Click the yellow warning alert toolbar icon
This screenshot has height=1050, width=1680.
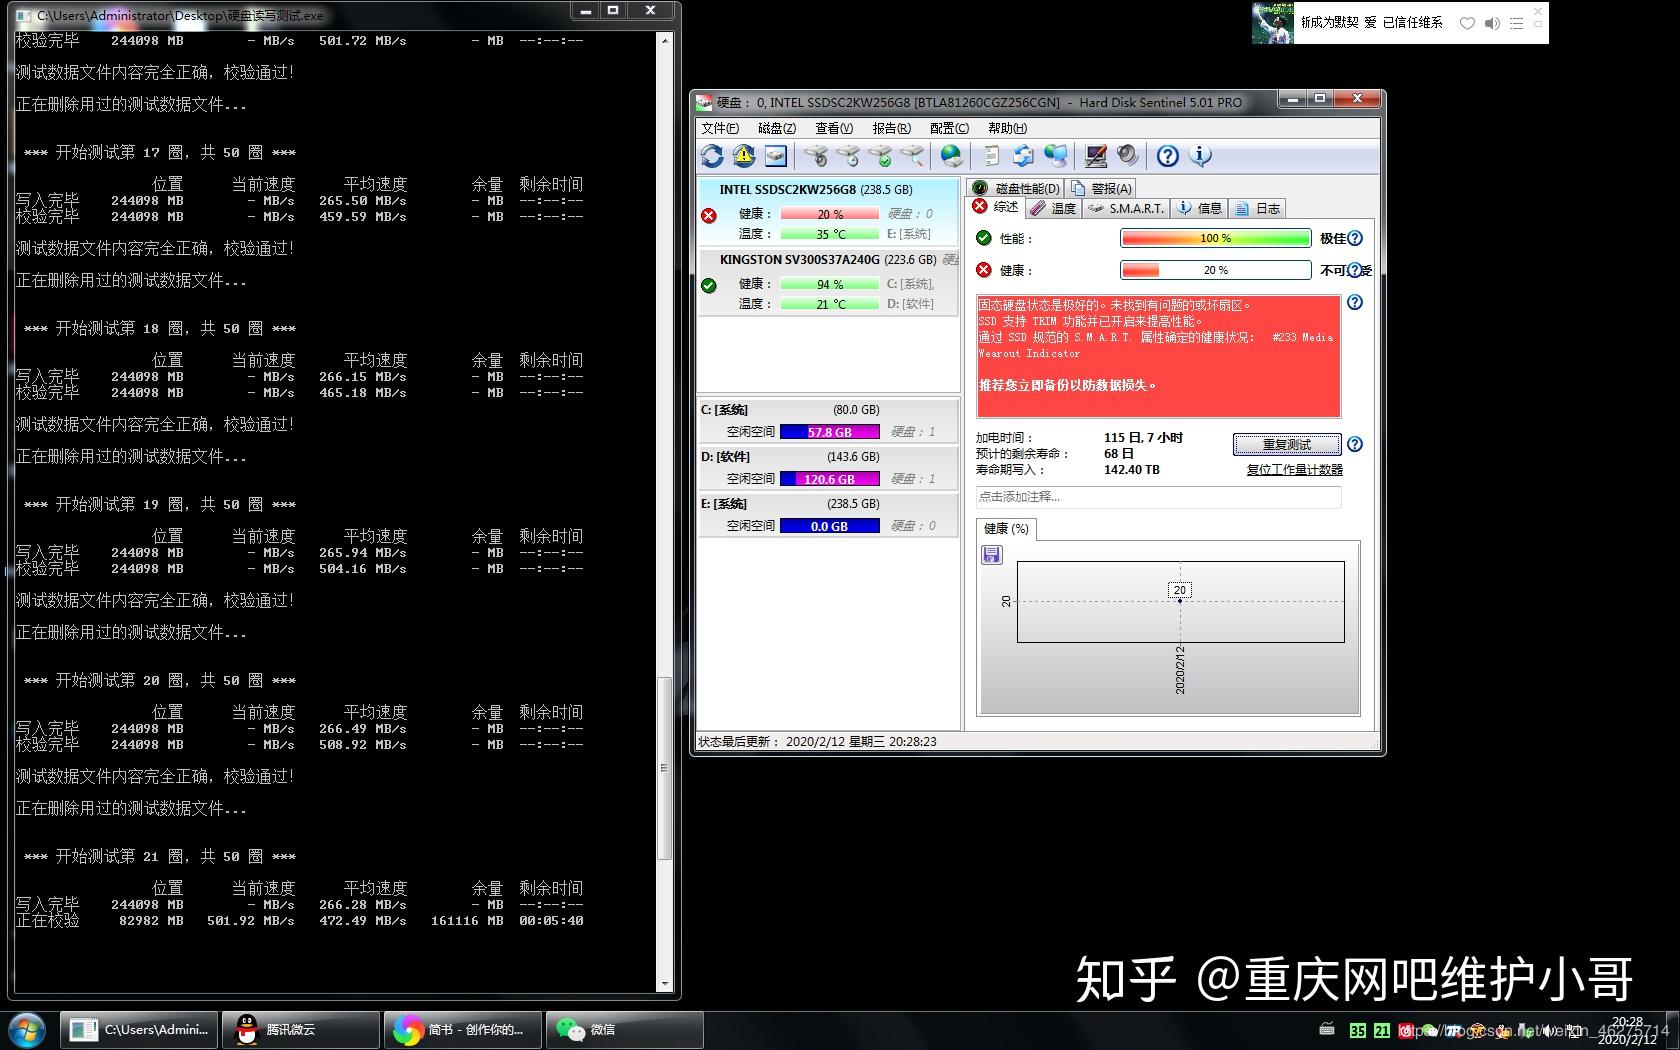point(744,156)
